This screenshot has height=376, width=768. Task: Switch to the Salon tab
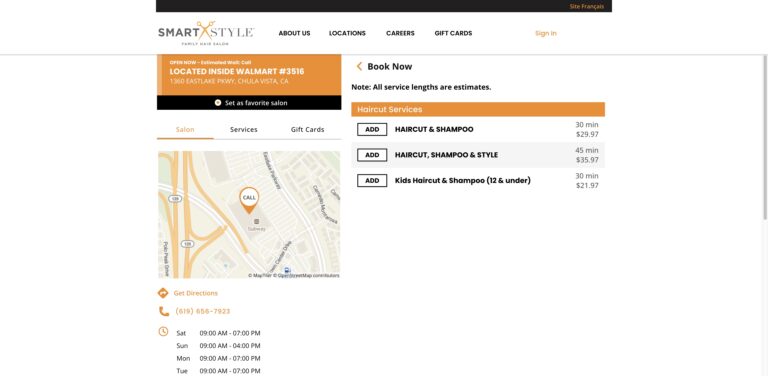tap(185, 130)
